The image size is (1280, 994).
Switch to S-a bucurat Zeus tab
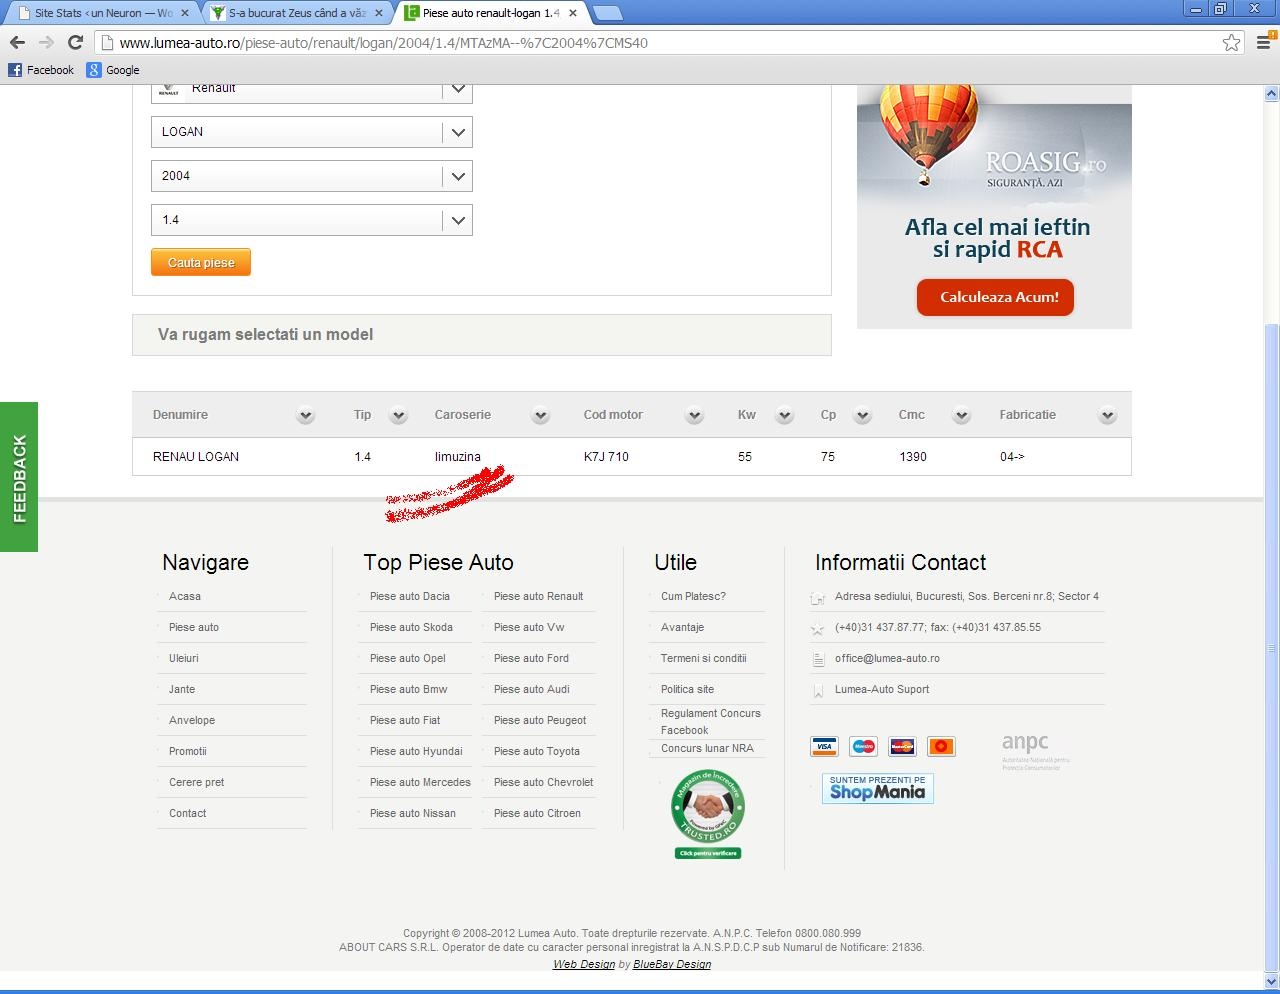[295, 13]
